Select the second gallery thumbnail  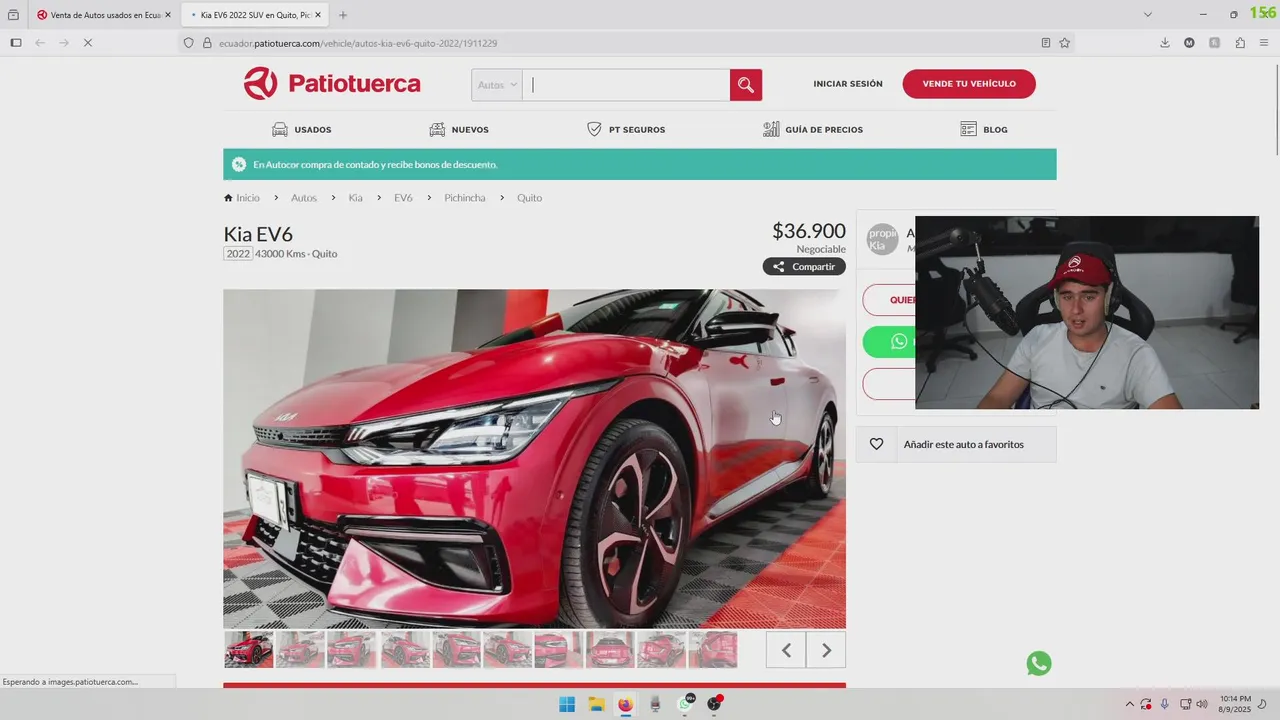[300, 650]
